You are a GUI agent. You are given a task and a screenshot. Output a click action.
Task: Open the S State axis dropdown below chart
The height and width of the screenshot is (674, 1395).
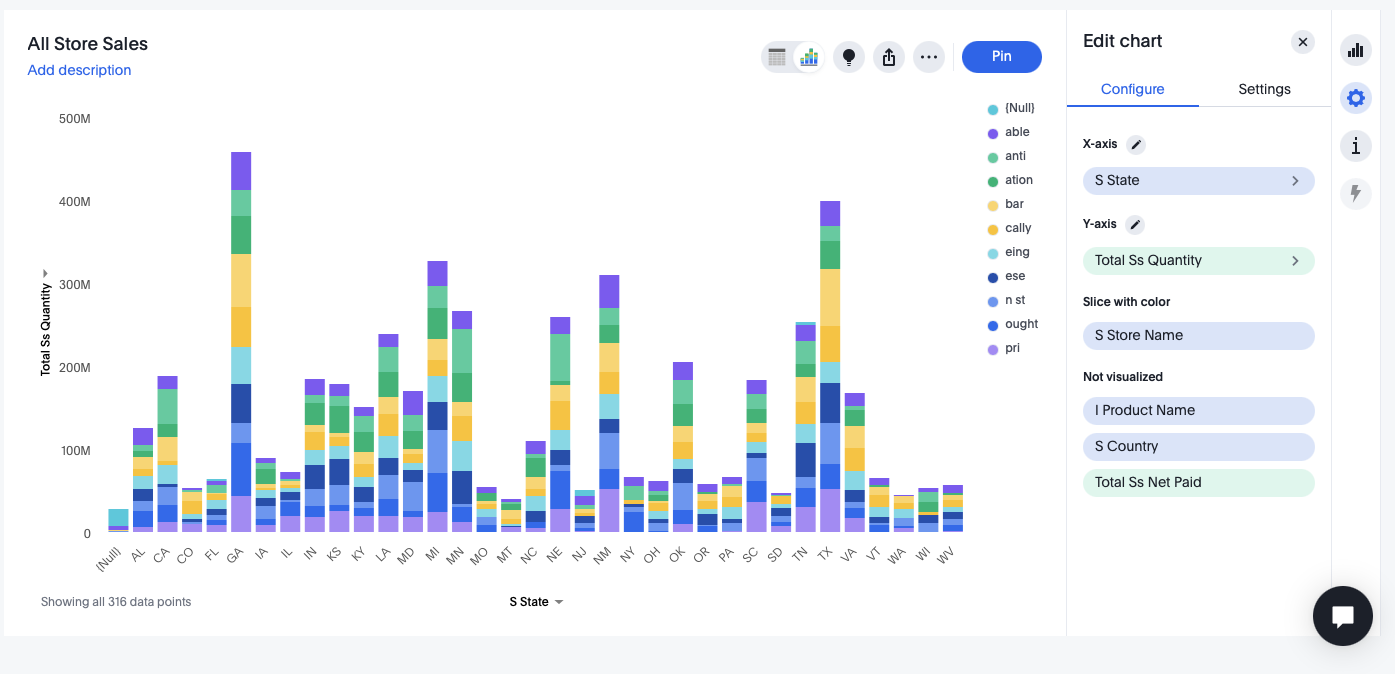click(x=537, y=602)
